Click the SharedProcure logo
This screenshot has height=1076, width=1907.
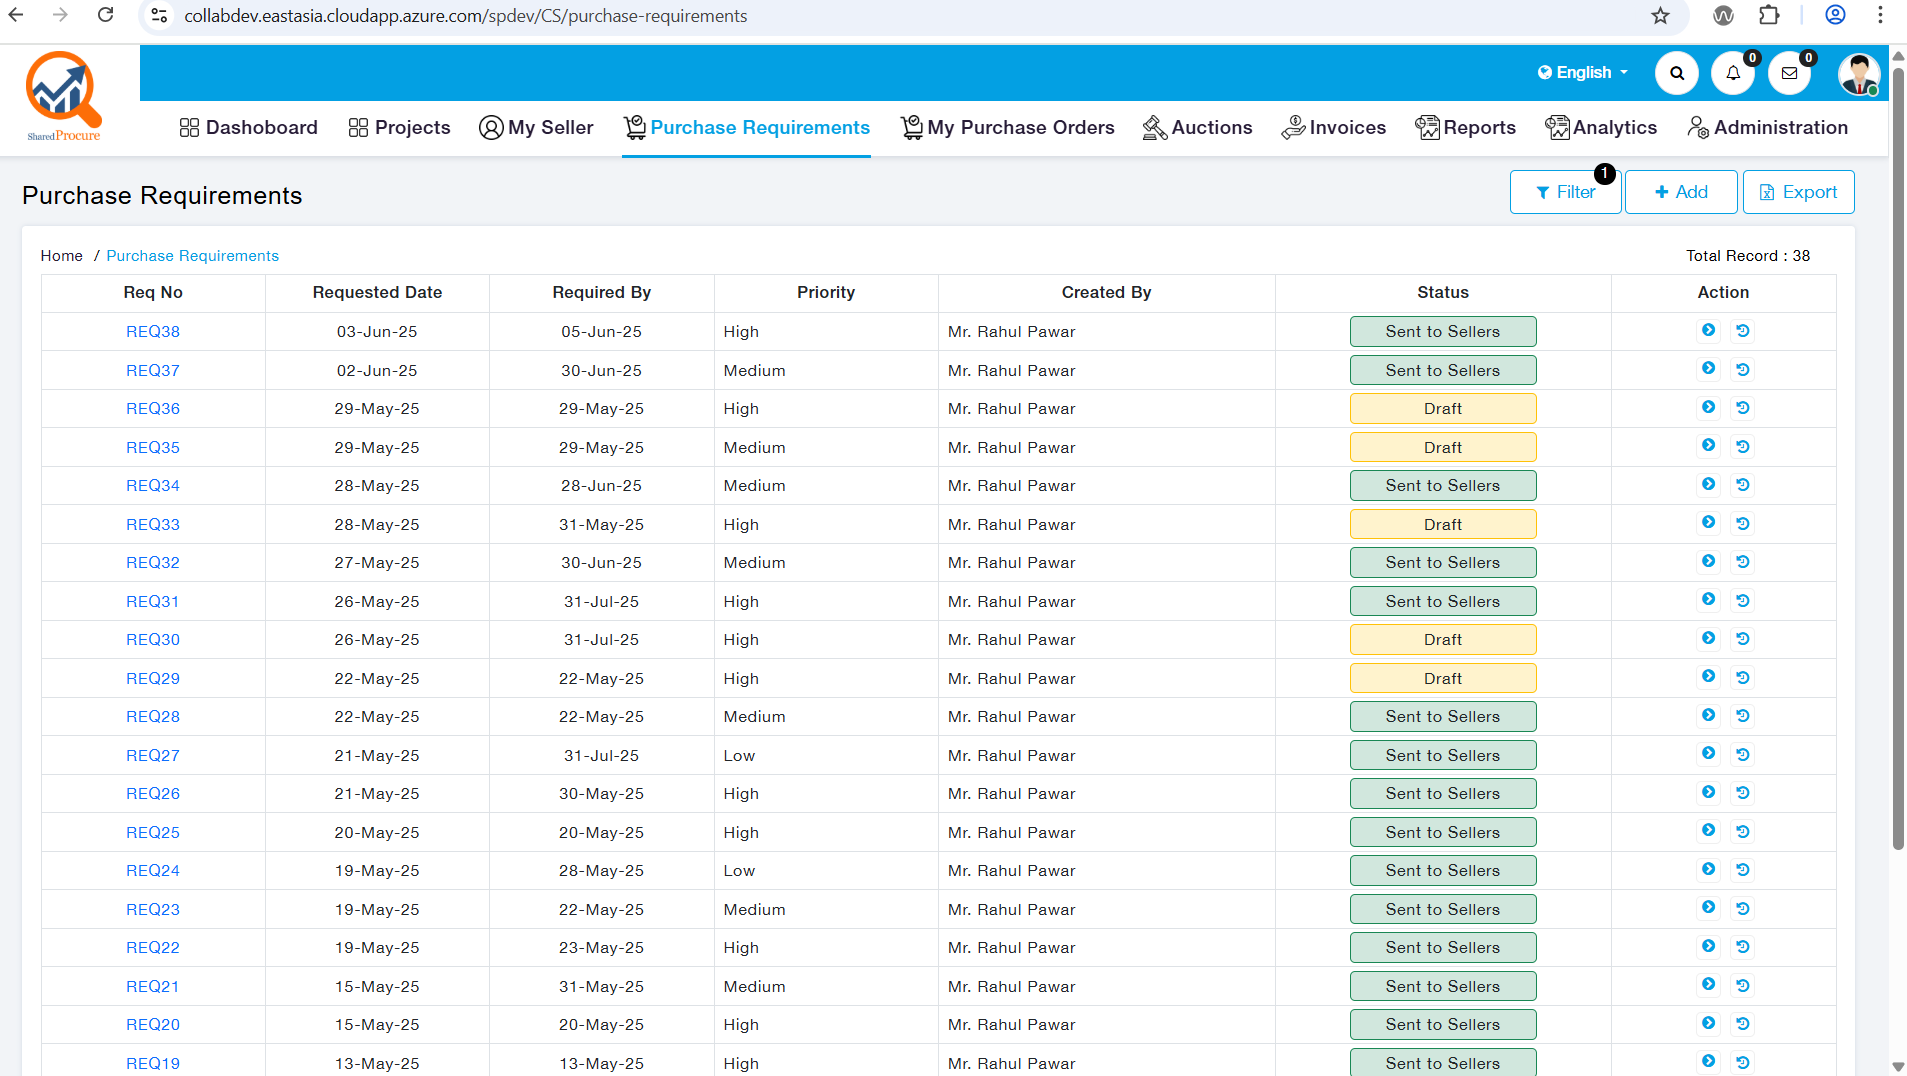[64, 97]
